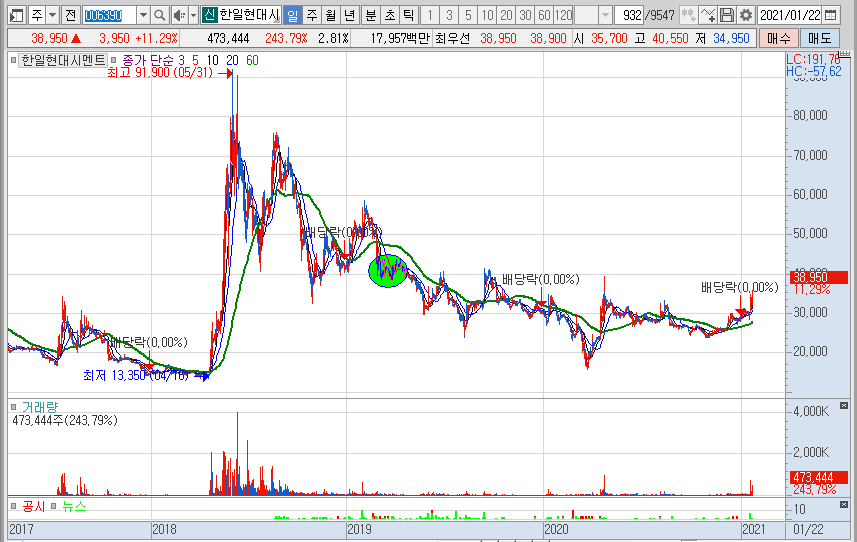Toggle the 거래량 volume panel marker
The width and height of the screenshot is (857, 542).
coord(14,407)
